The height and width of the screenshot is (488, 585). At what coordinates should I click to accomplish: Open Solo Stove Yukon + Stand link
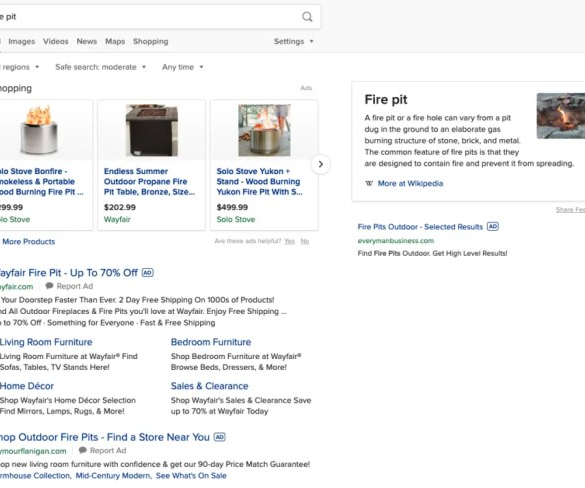click(260, 181)
